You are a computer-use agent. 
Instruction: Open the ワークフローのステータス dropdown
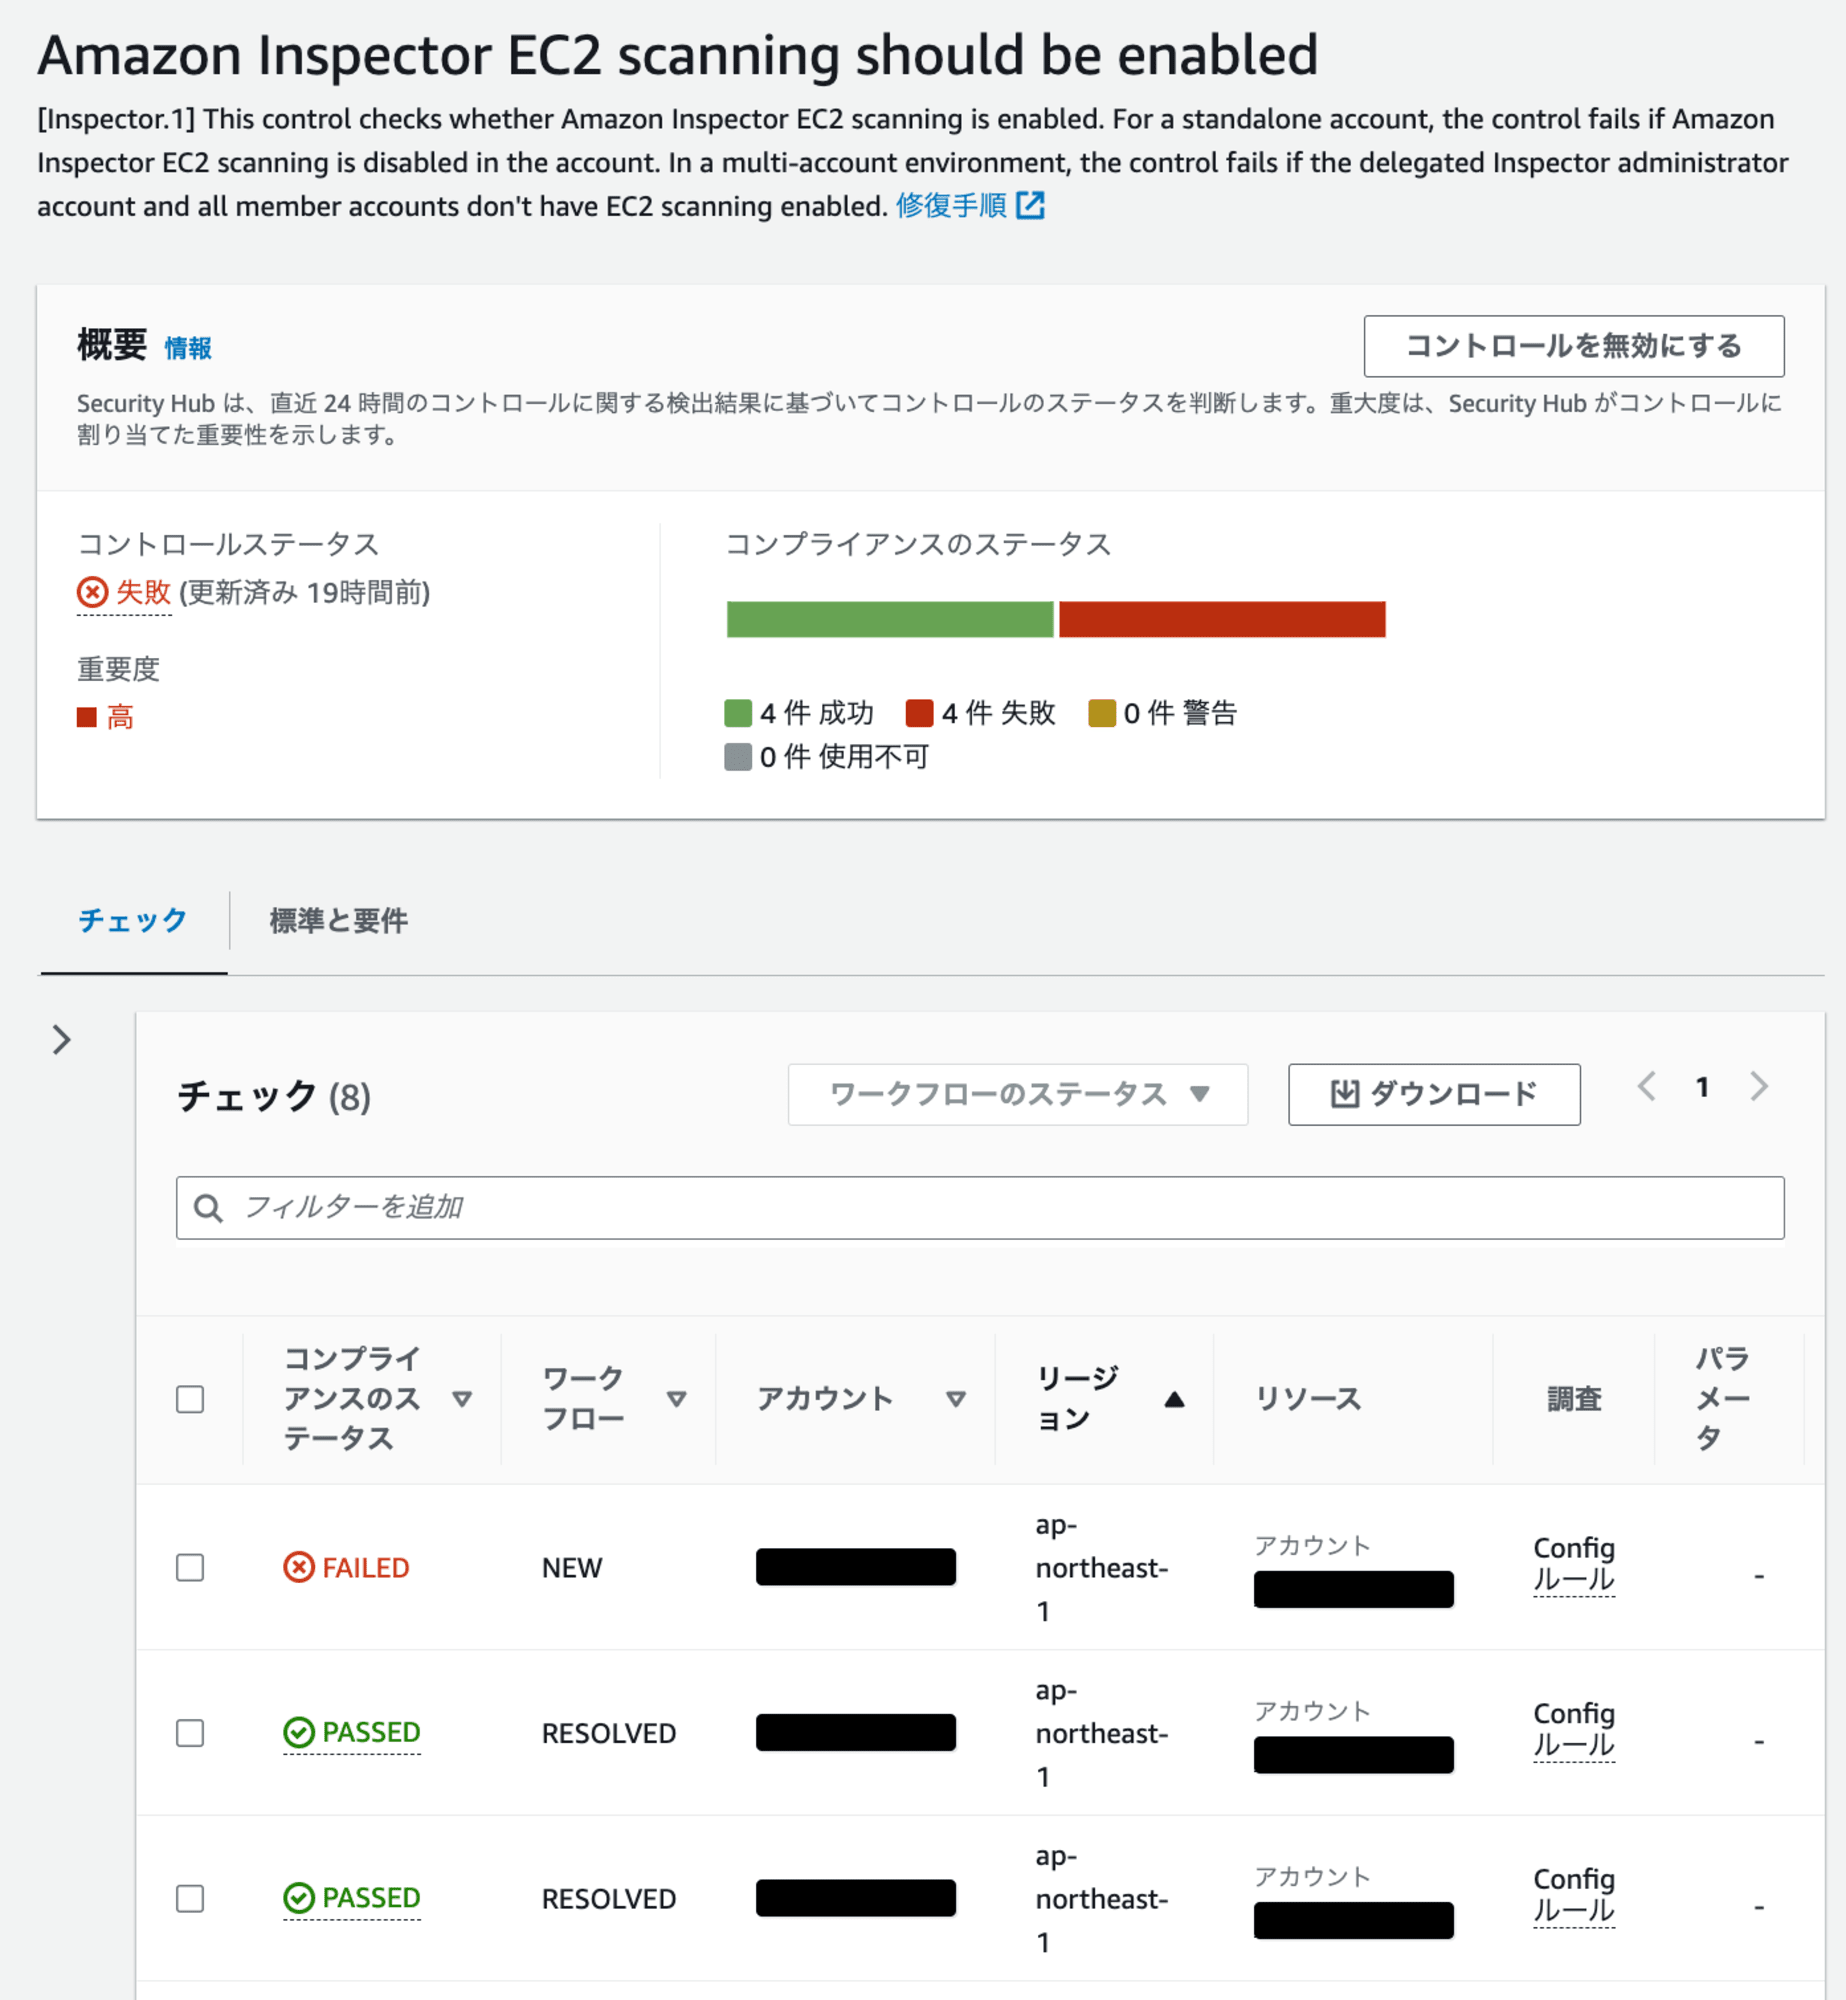click(x=1018, y=1094)
